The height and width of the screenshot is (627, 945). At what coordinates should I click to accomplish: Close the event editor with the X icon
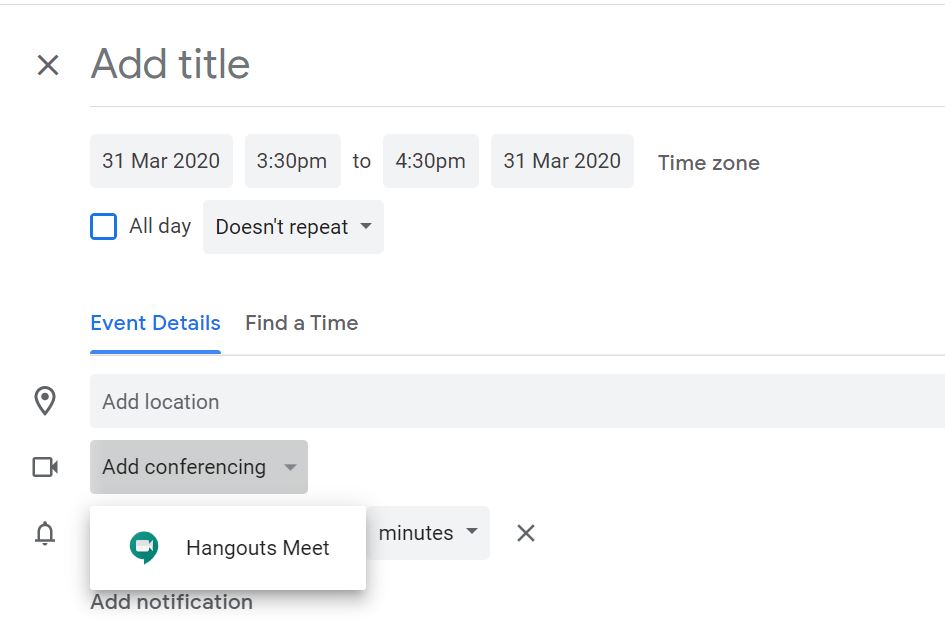(48, 66)
